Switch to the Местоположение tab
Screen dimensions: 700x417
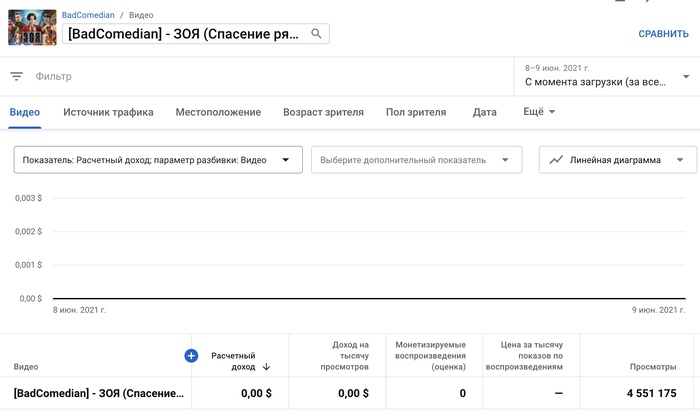[x=218, y=112]
